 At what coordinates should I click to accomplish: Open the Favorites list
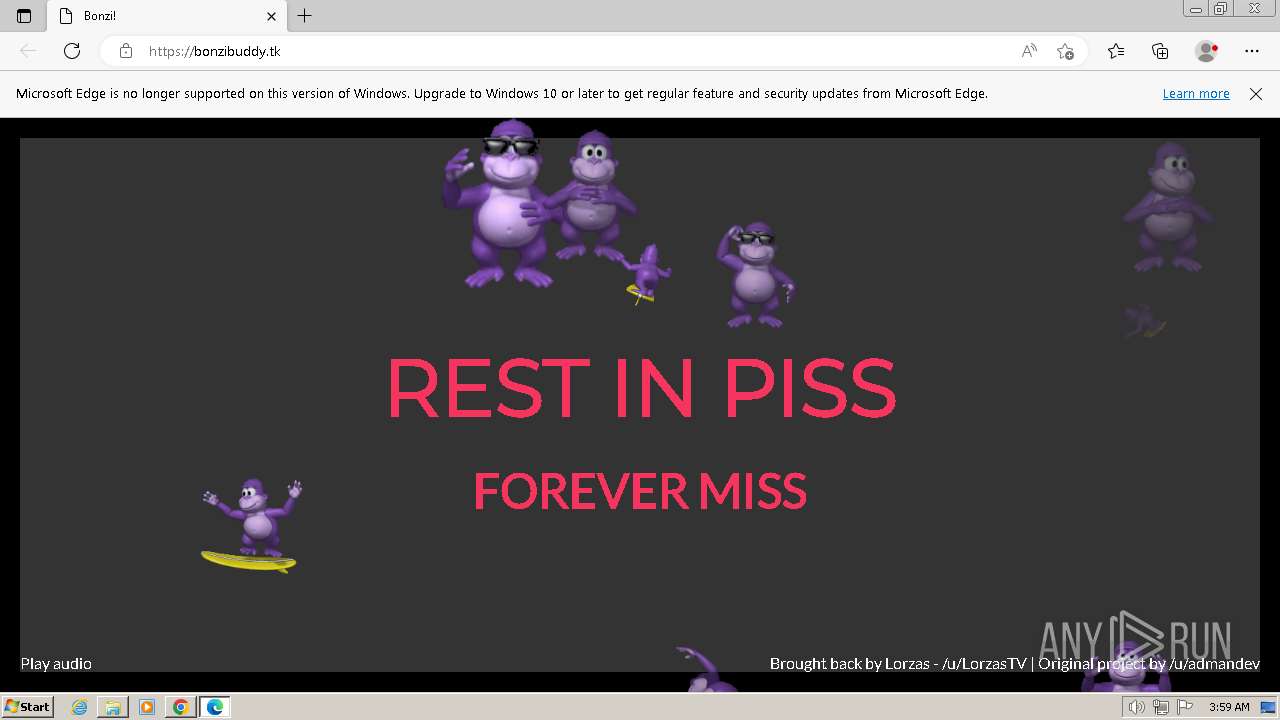click(x=1116, y=51)
